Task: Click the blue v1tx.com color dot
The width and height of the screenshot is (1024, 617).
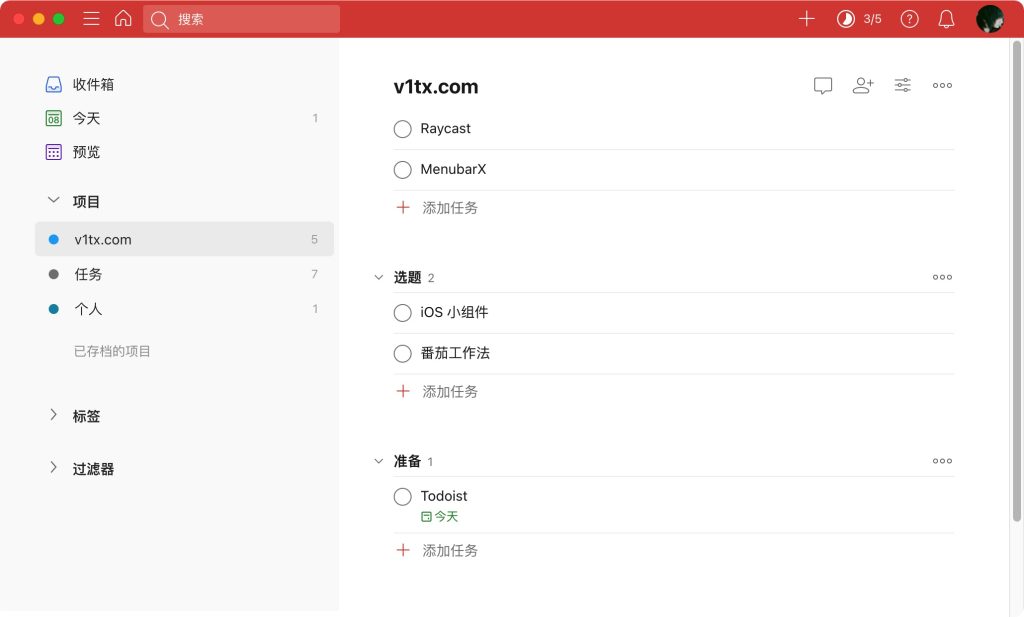Action: 54,240
